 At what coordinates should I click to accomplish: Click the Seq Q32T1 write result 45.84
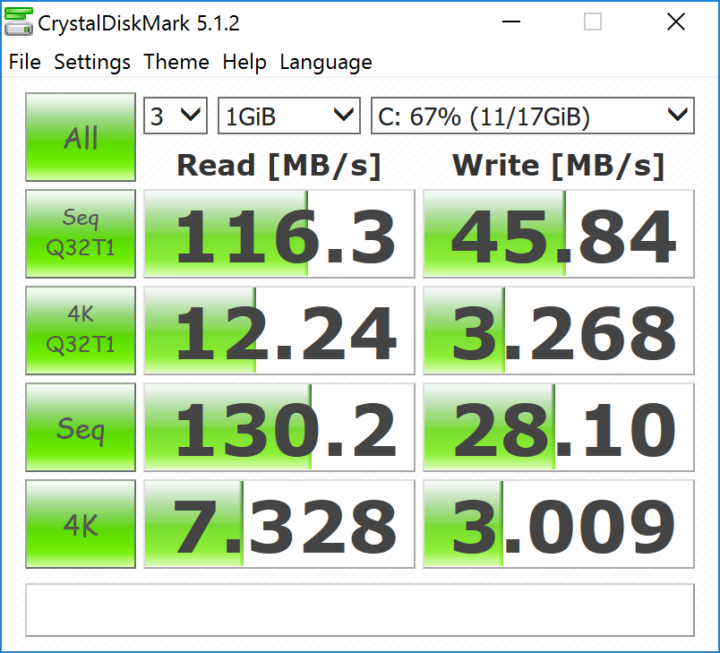tap(558, 234)
